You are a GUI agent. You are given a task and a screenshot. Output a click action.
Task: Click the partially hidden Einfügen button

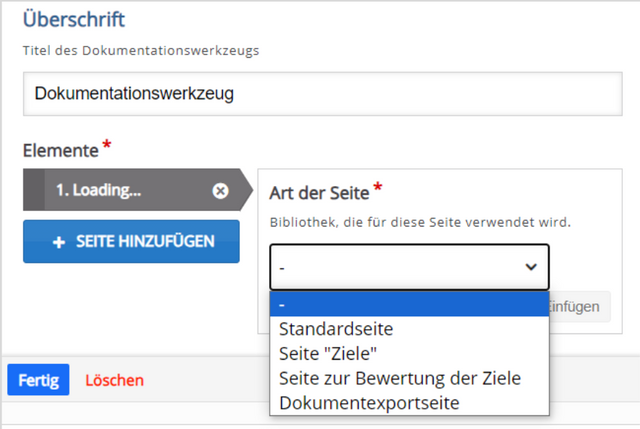(580, 307)
